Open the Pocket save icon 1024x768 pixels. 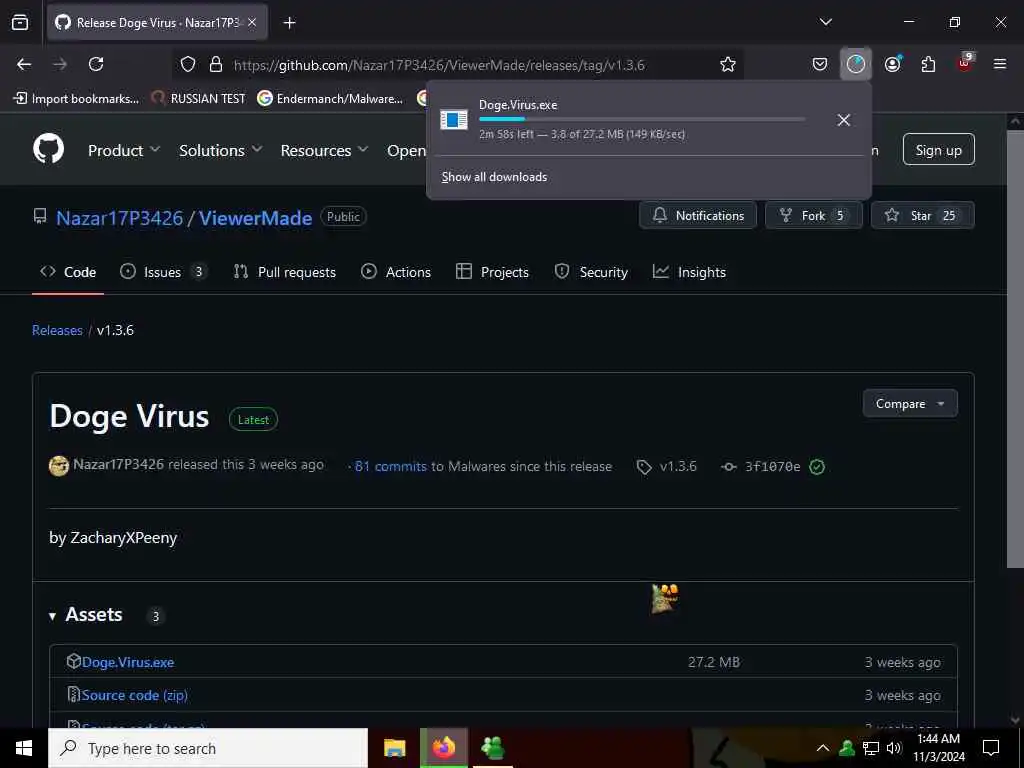pos(820,64)
